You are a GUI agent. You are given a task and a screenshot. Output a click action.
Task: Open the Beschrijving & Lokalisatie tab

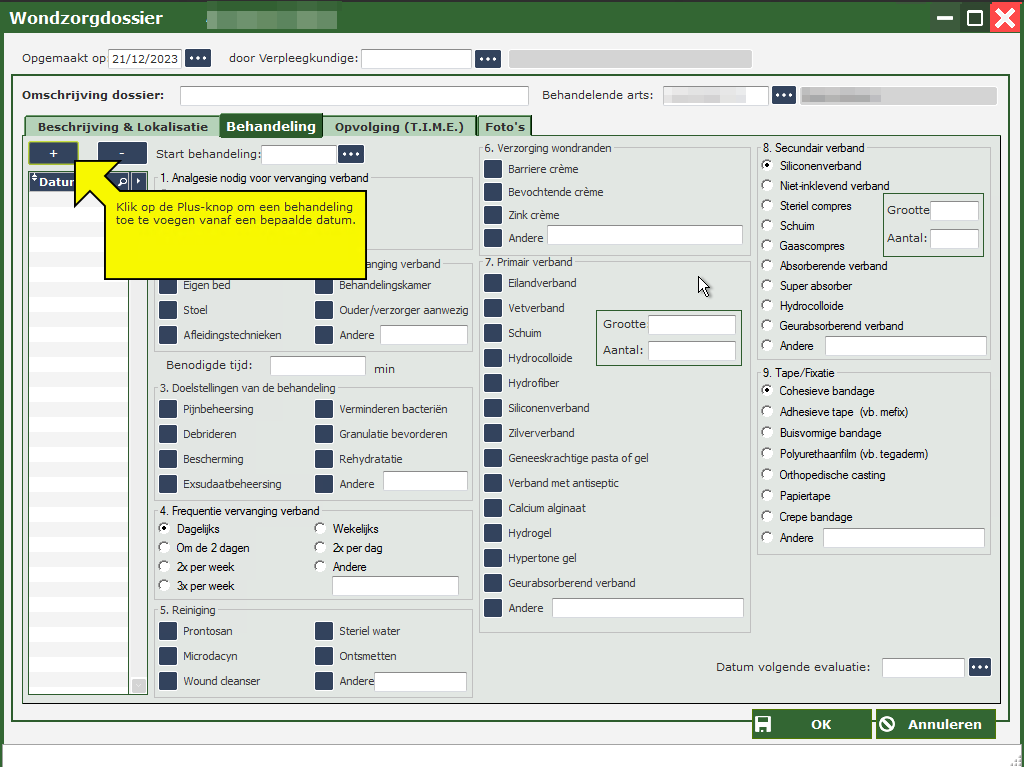(122, 127)
